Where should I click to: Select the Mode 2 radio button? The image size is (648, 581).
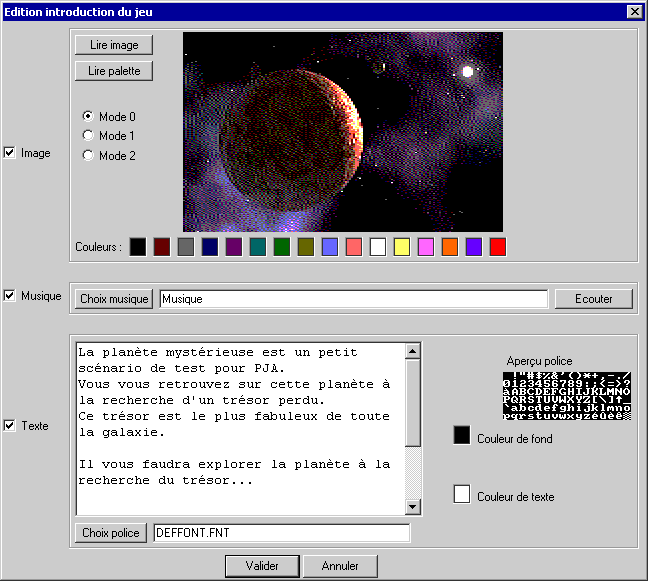click(x=88, y=155)
